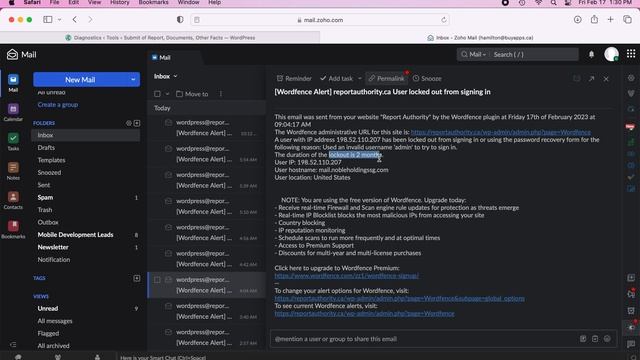Open settings gear in right sidebar

[631, 78]
